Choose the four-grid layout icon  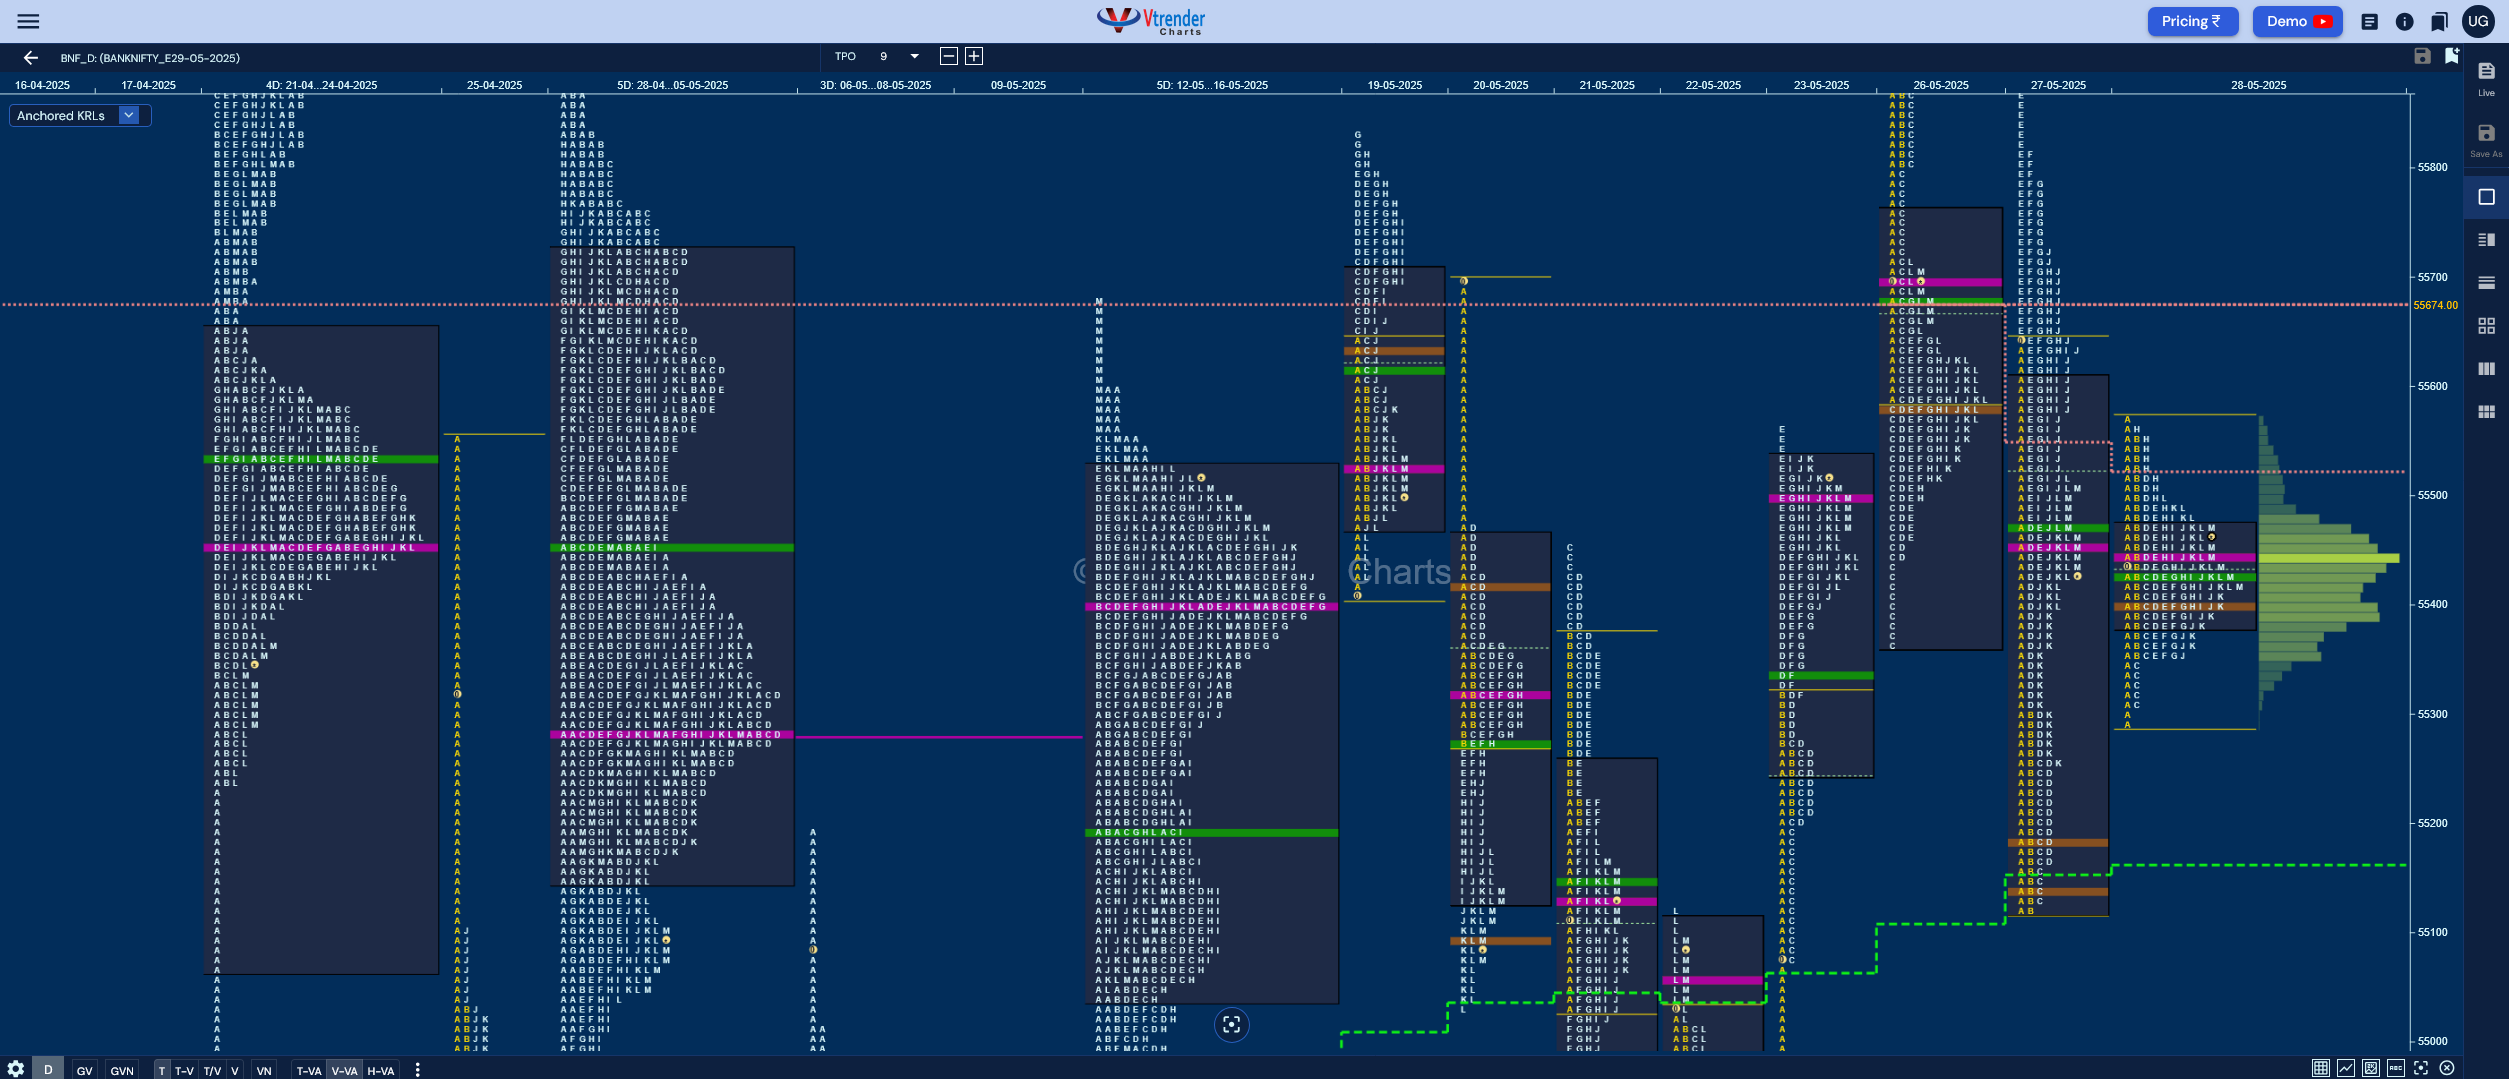[x=2486, y=326]
